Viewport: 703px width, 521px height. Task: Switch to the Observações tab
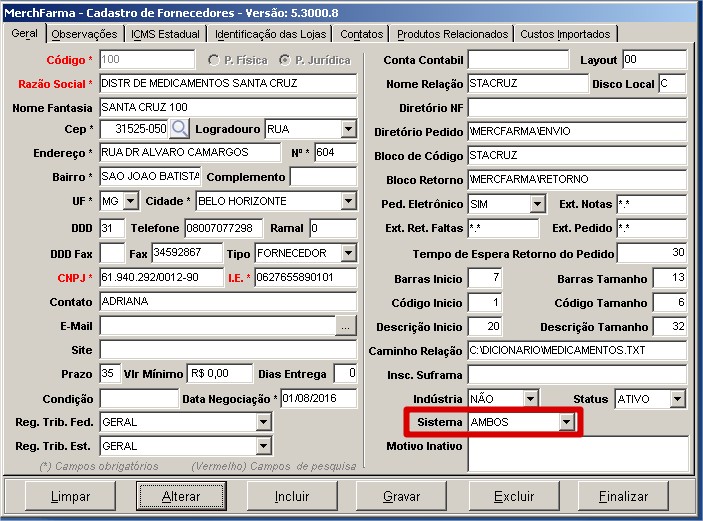84,34
